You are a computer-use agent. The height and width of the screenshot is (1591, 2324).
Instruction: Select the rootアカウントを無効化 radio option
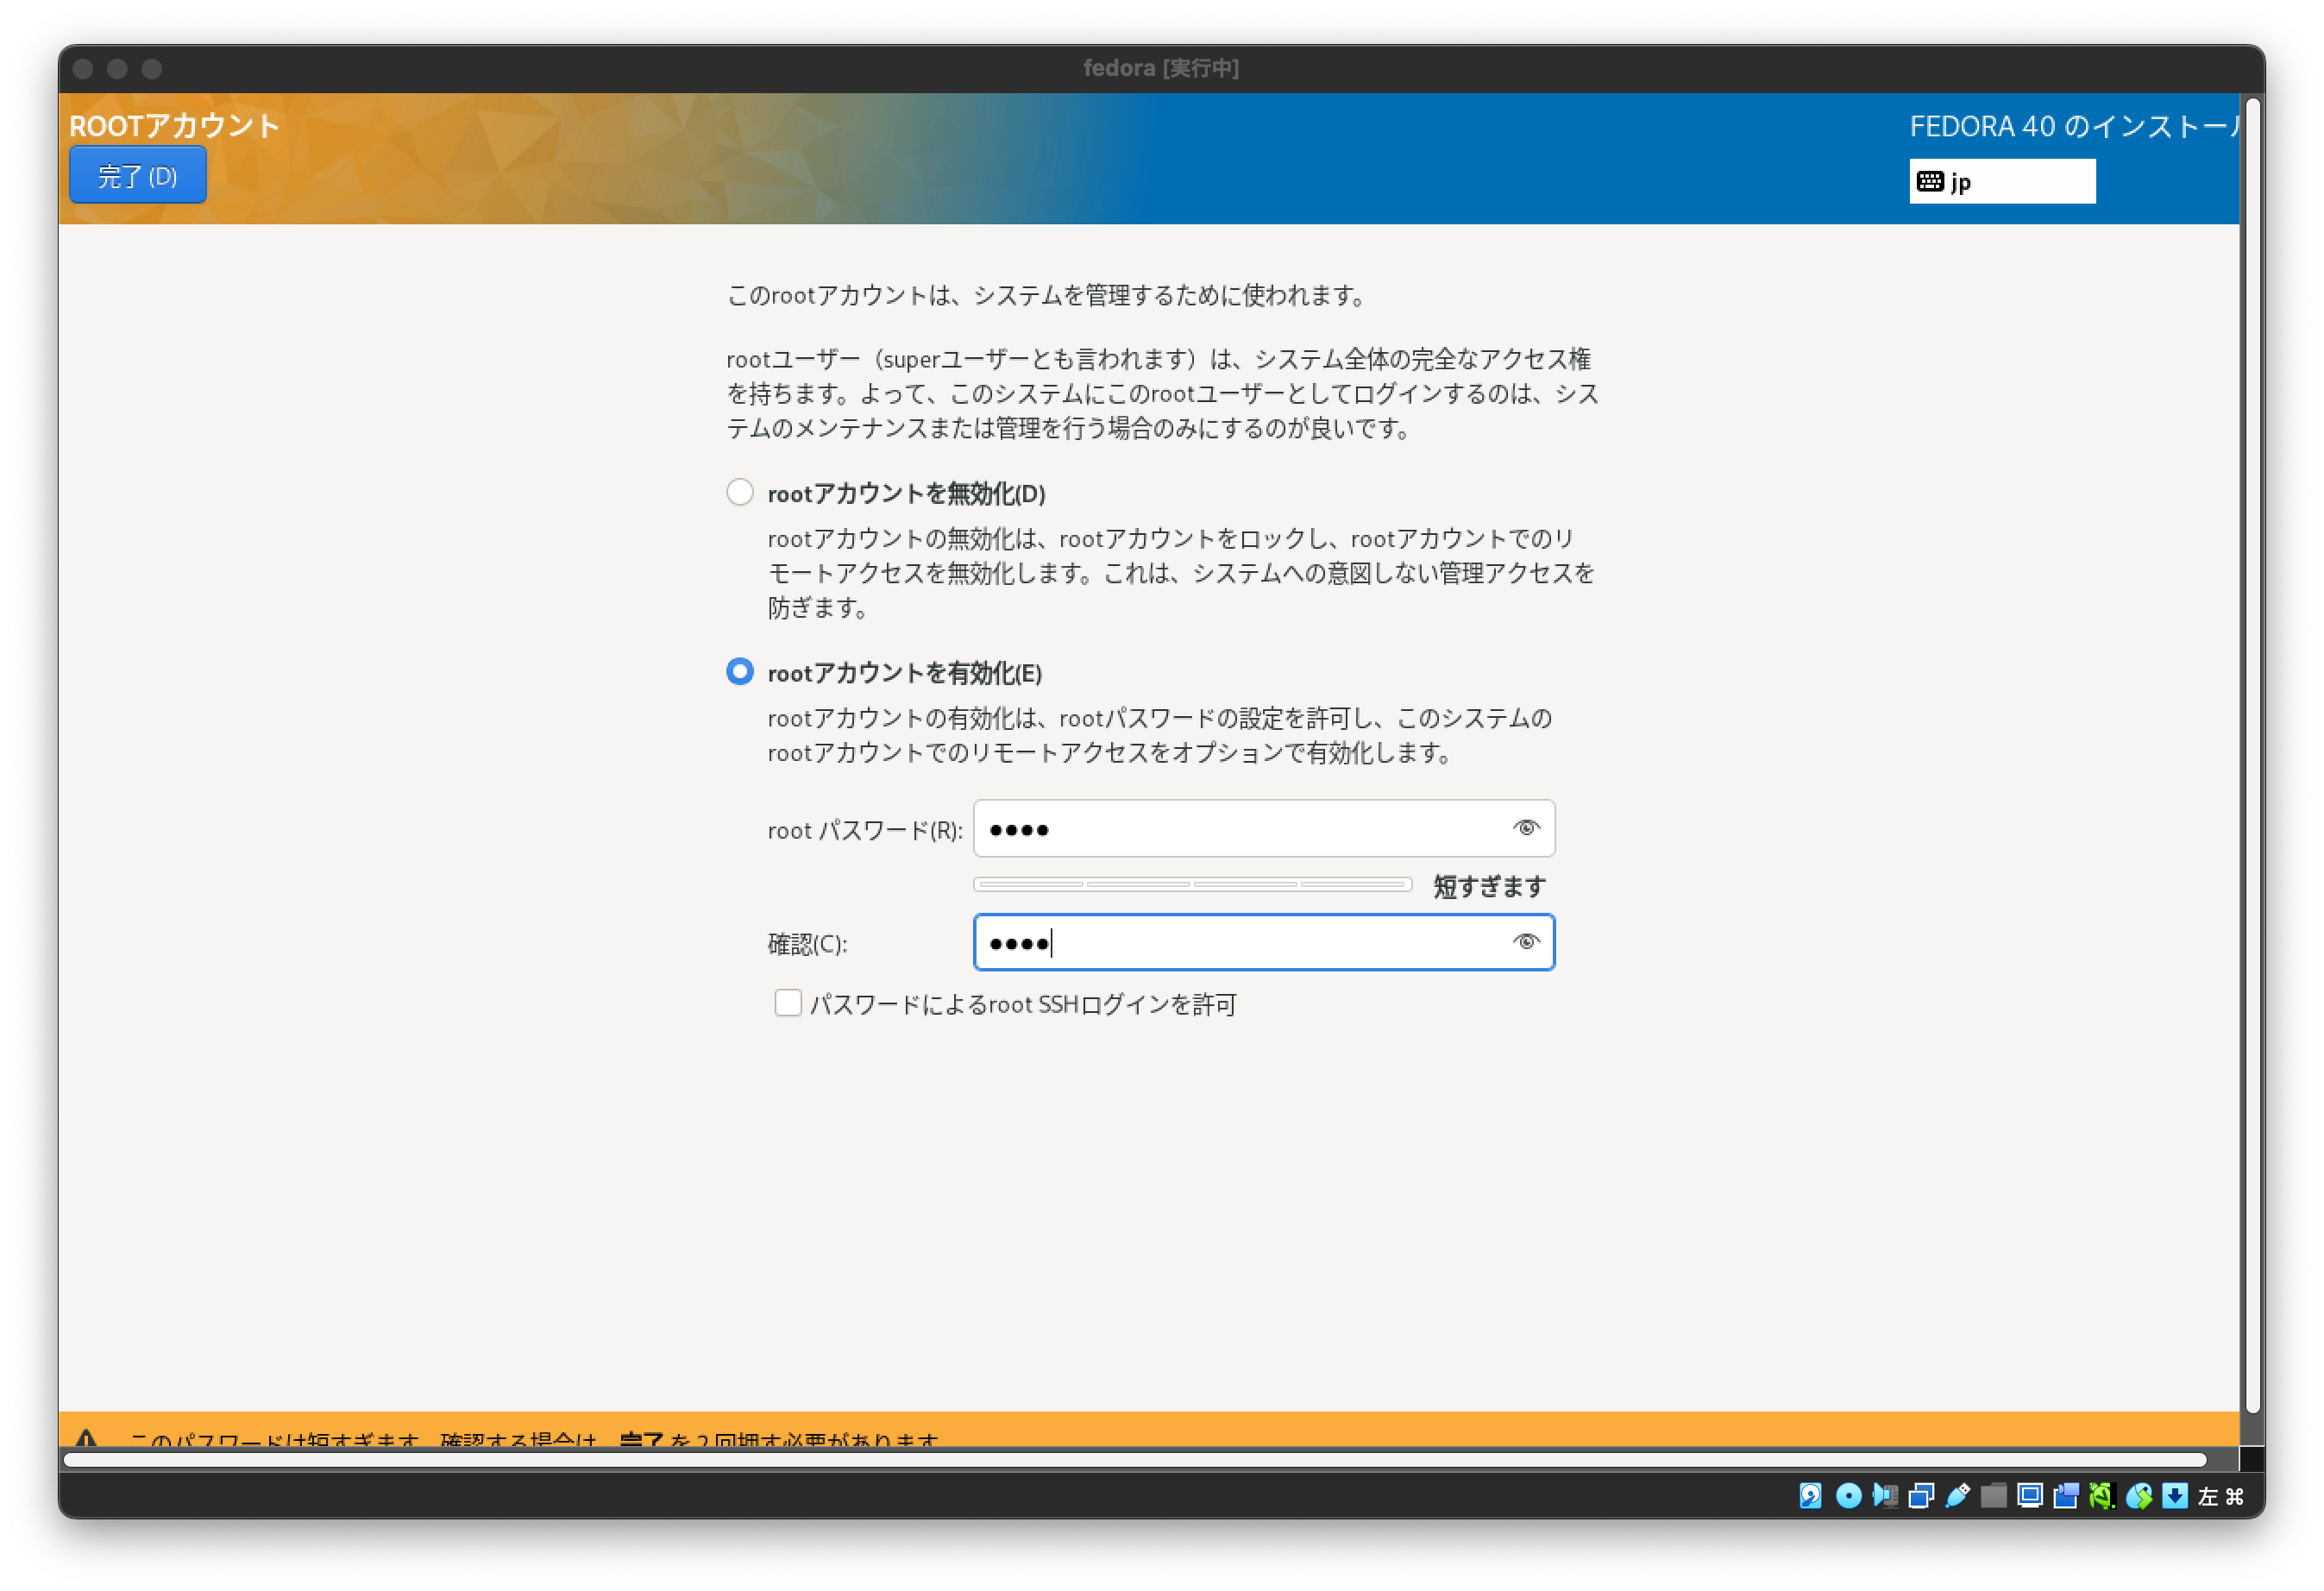pyautogui.click(x=740, y=492)
